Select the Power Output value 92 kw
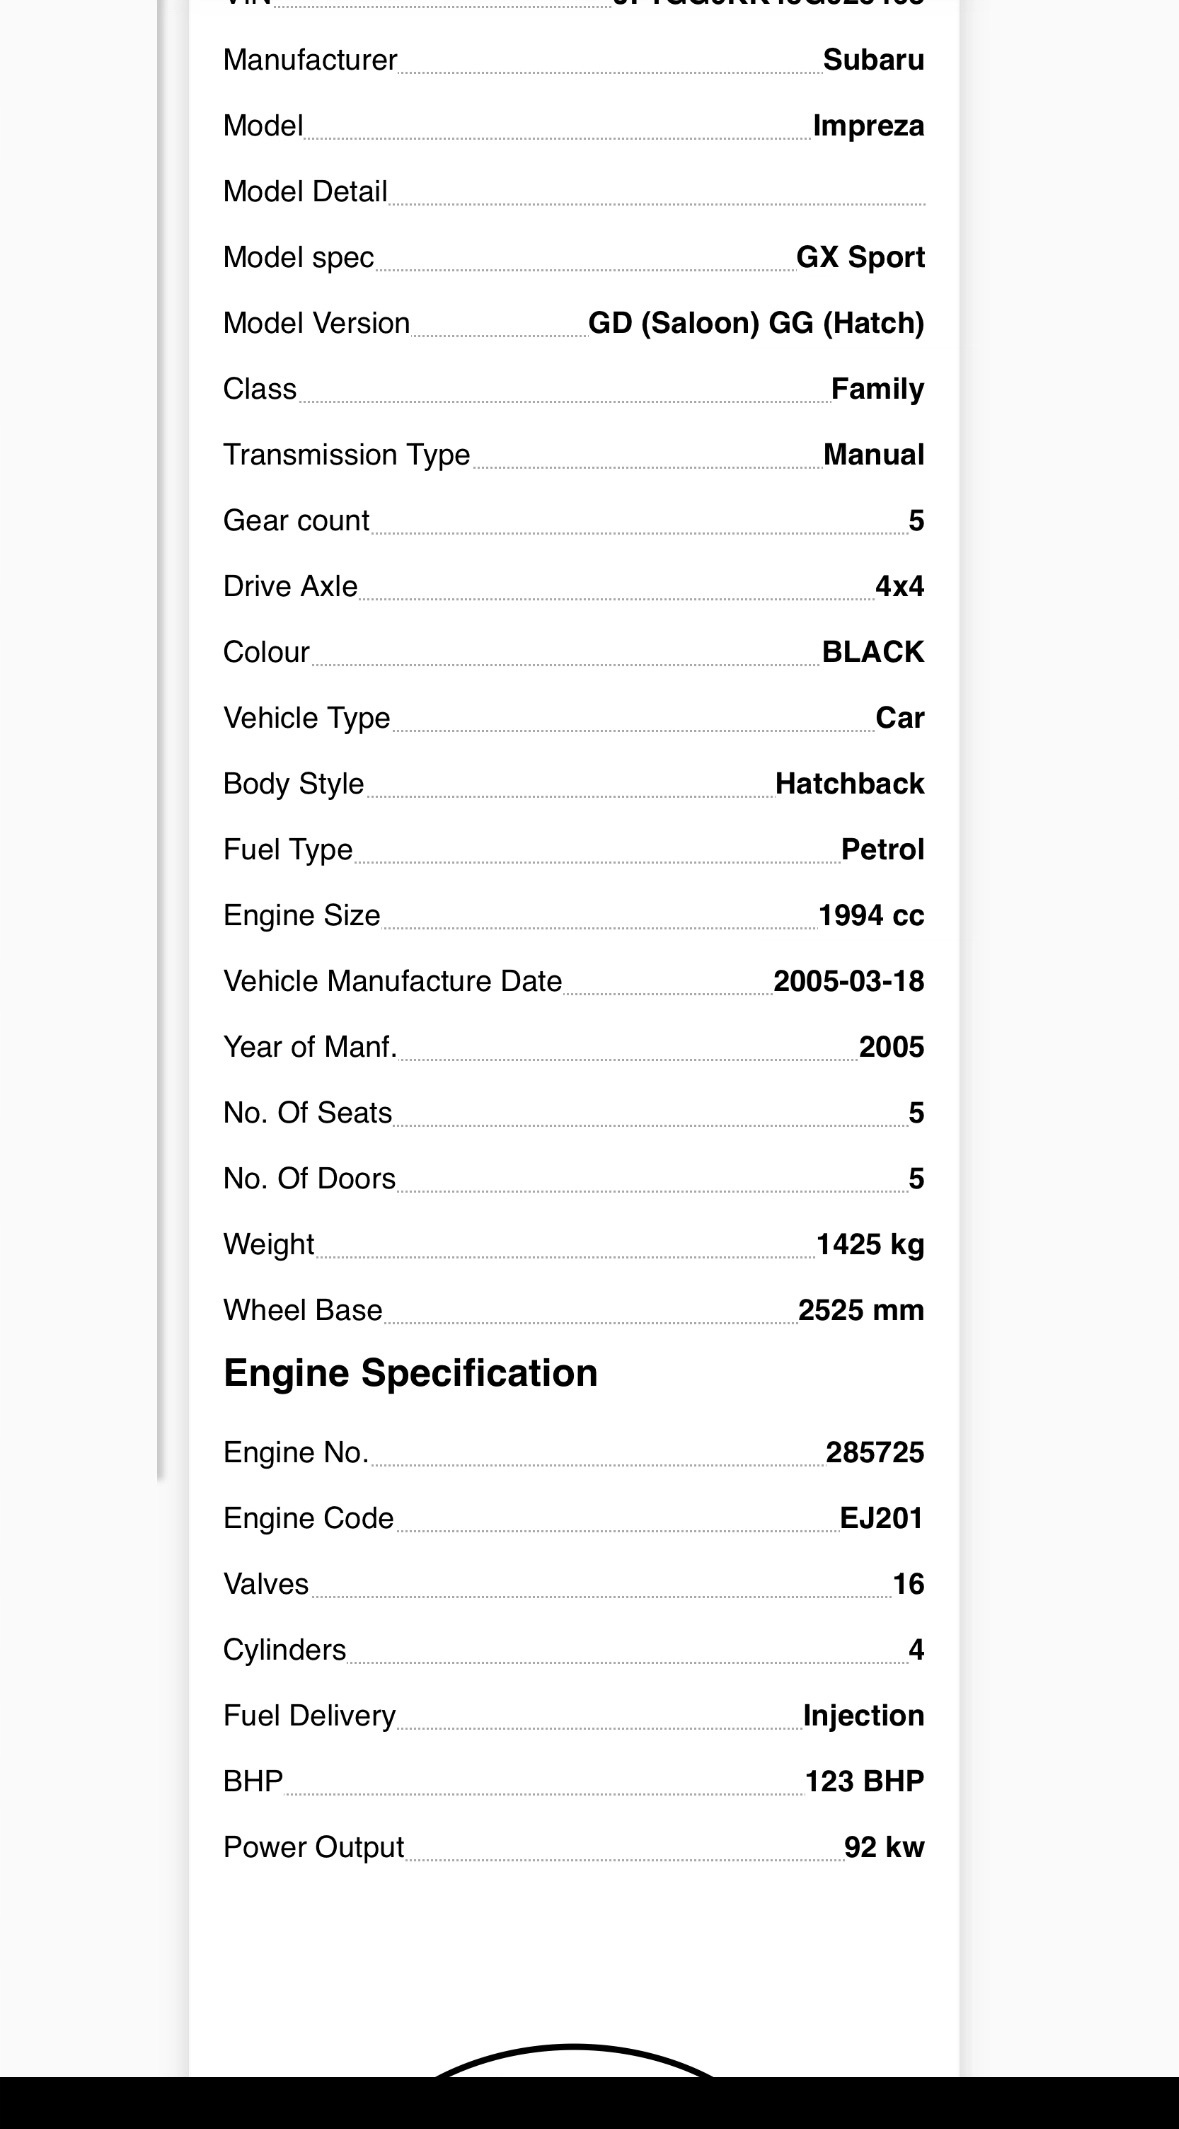The height and width of the screenshot is (2129, 1179). coord(884,1847)
